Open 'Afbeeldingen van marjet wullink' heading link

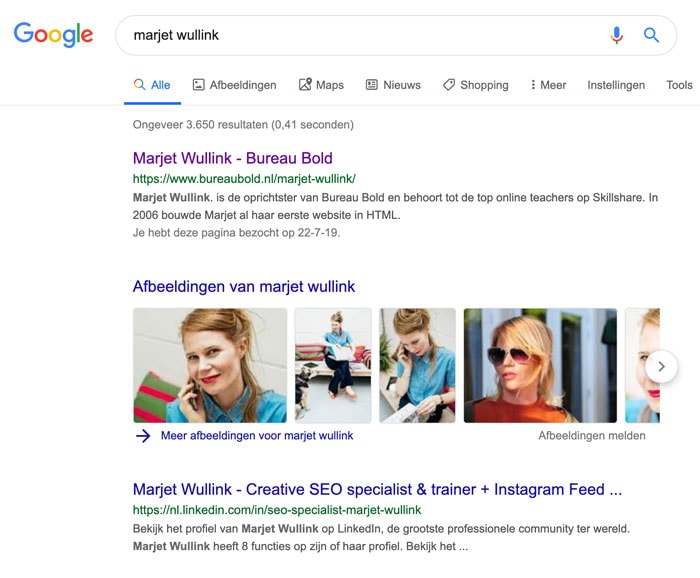[244, 286]
